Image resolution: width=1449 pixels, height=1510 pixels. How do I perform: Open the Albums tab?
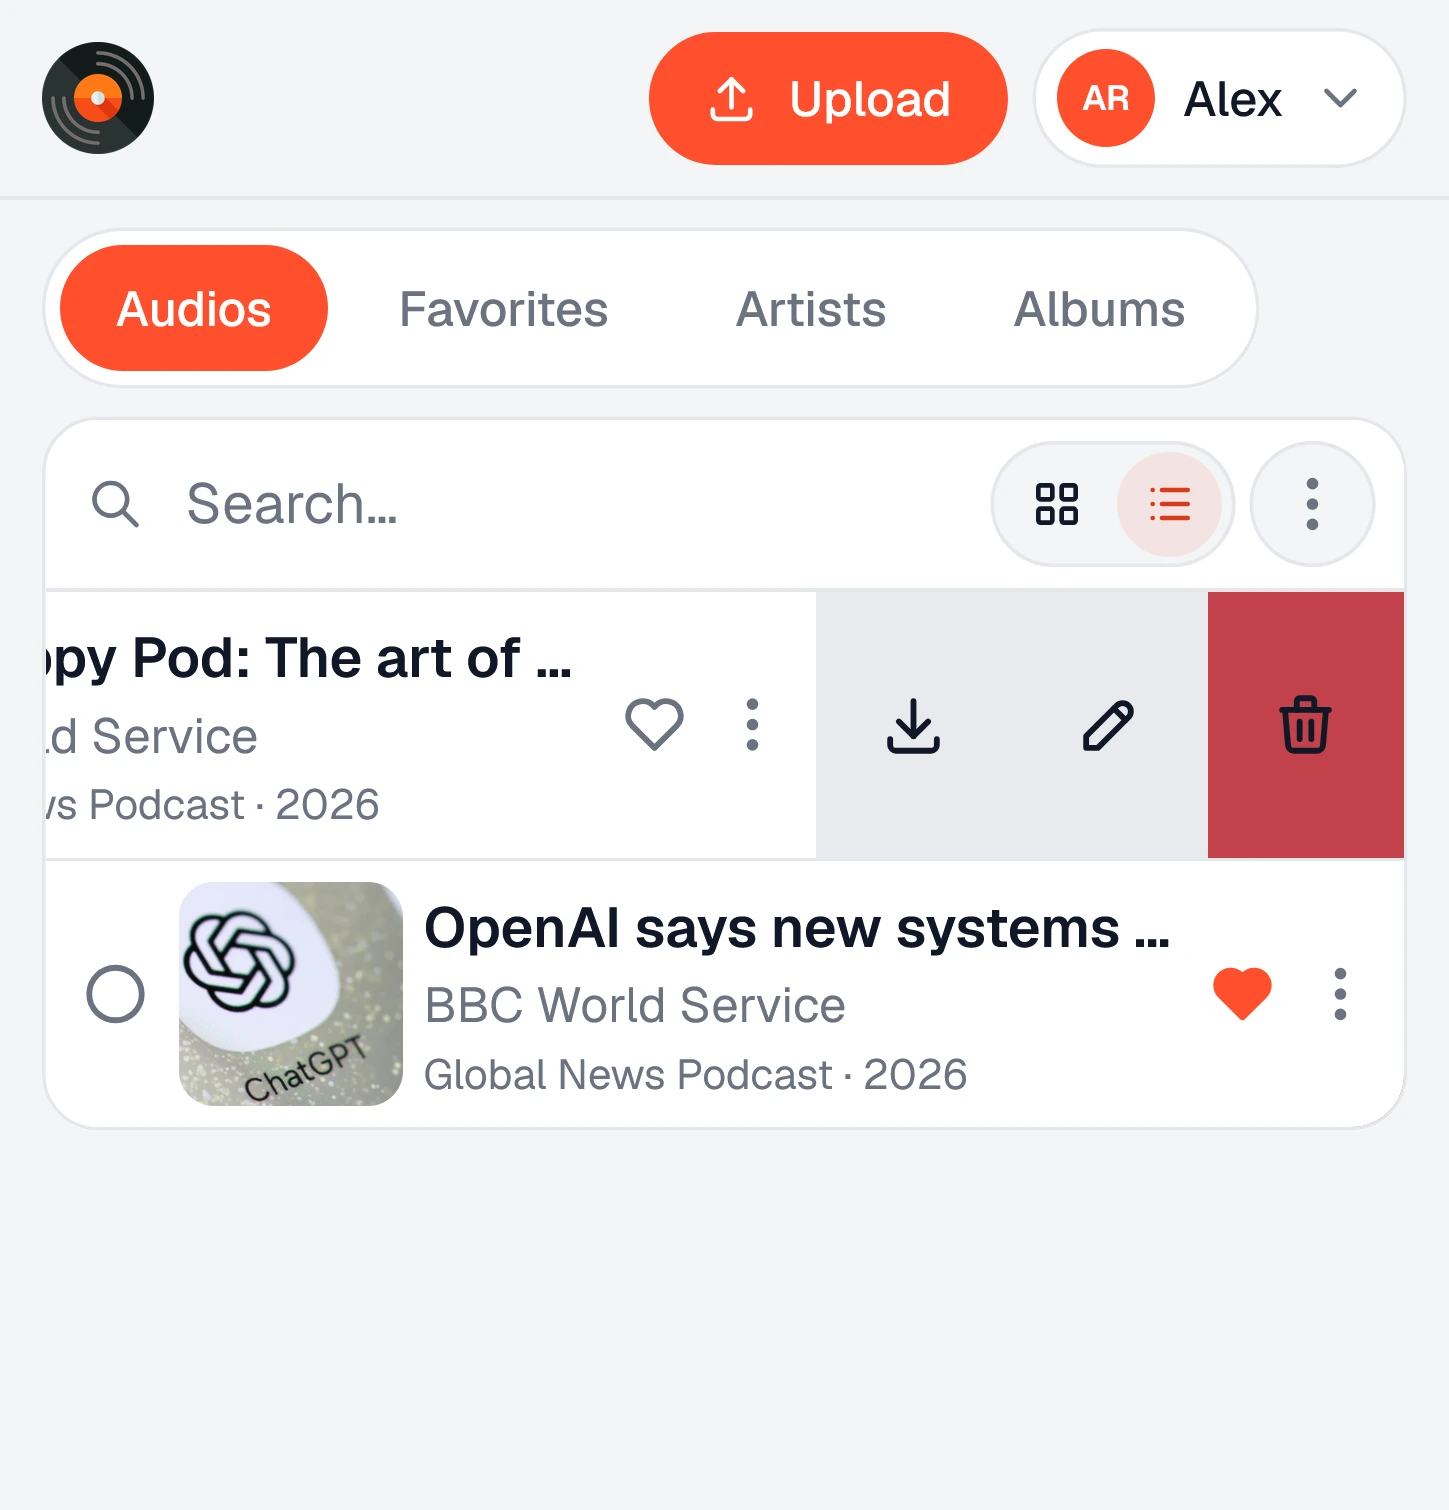coord(1099,308)
